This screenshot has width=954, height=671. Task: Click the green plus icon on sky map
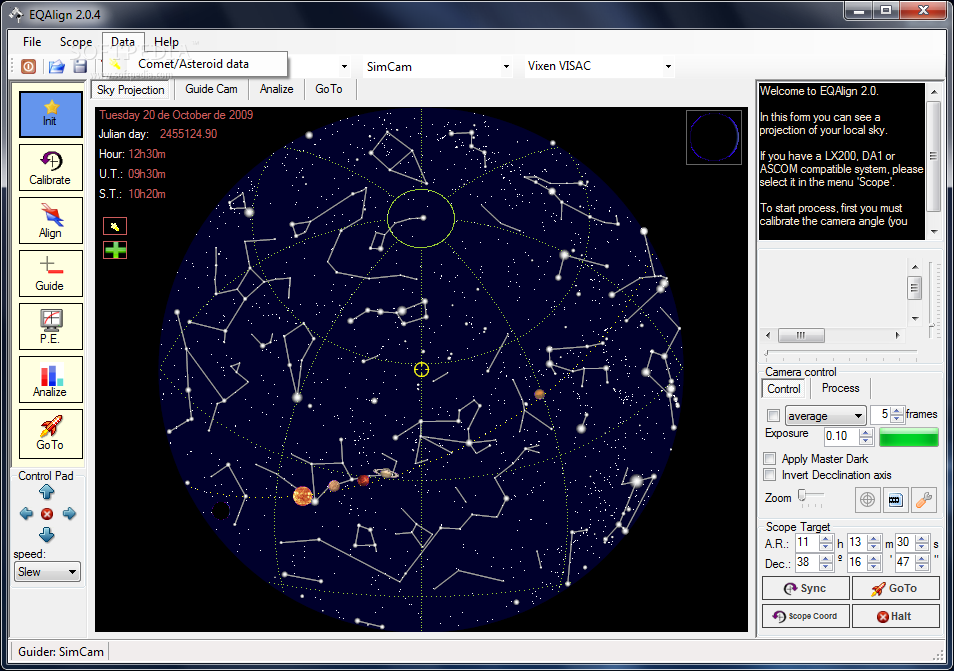[115, 250]
